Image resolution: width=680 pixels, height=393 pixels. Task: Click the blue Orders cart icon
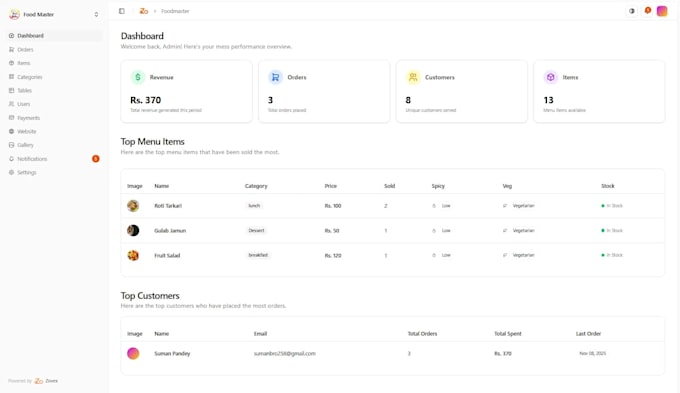click(x=275, y=77)
